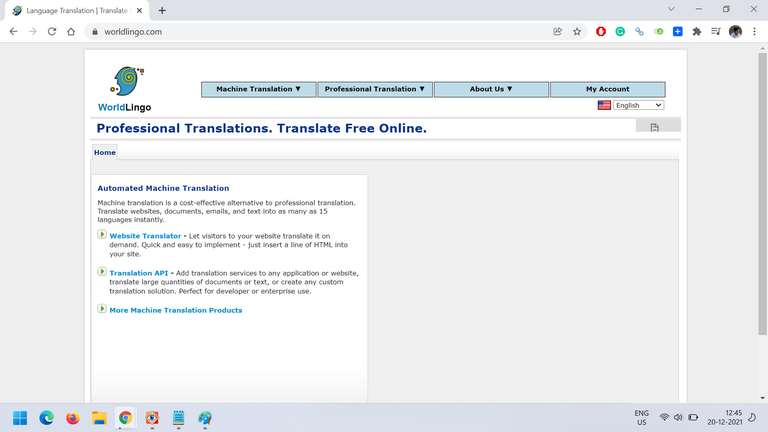This screenshot has height=432, width=768.
Task: Launch Firefox from taskbar
Action: coord(73,418)
